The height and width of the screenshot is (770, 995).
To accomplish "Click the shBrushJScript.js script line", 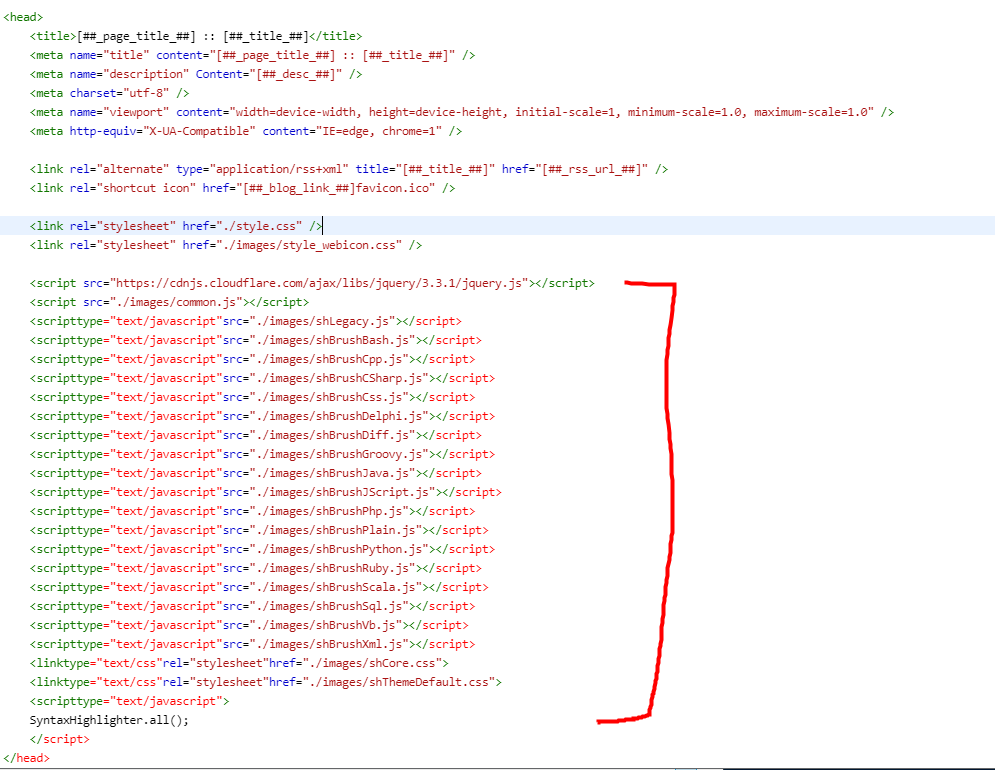I will pos(265,493).
